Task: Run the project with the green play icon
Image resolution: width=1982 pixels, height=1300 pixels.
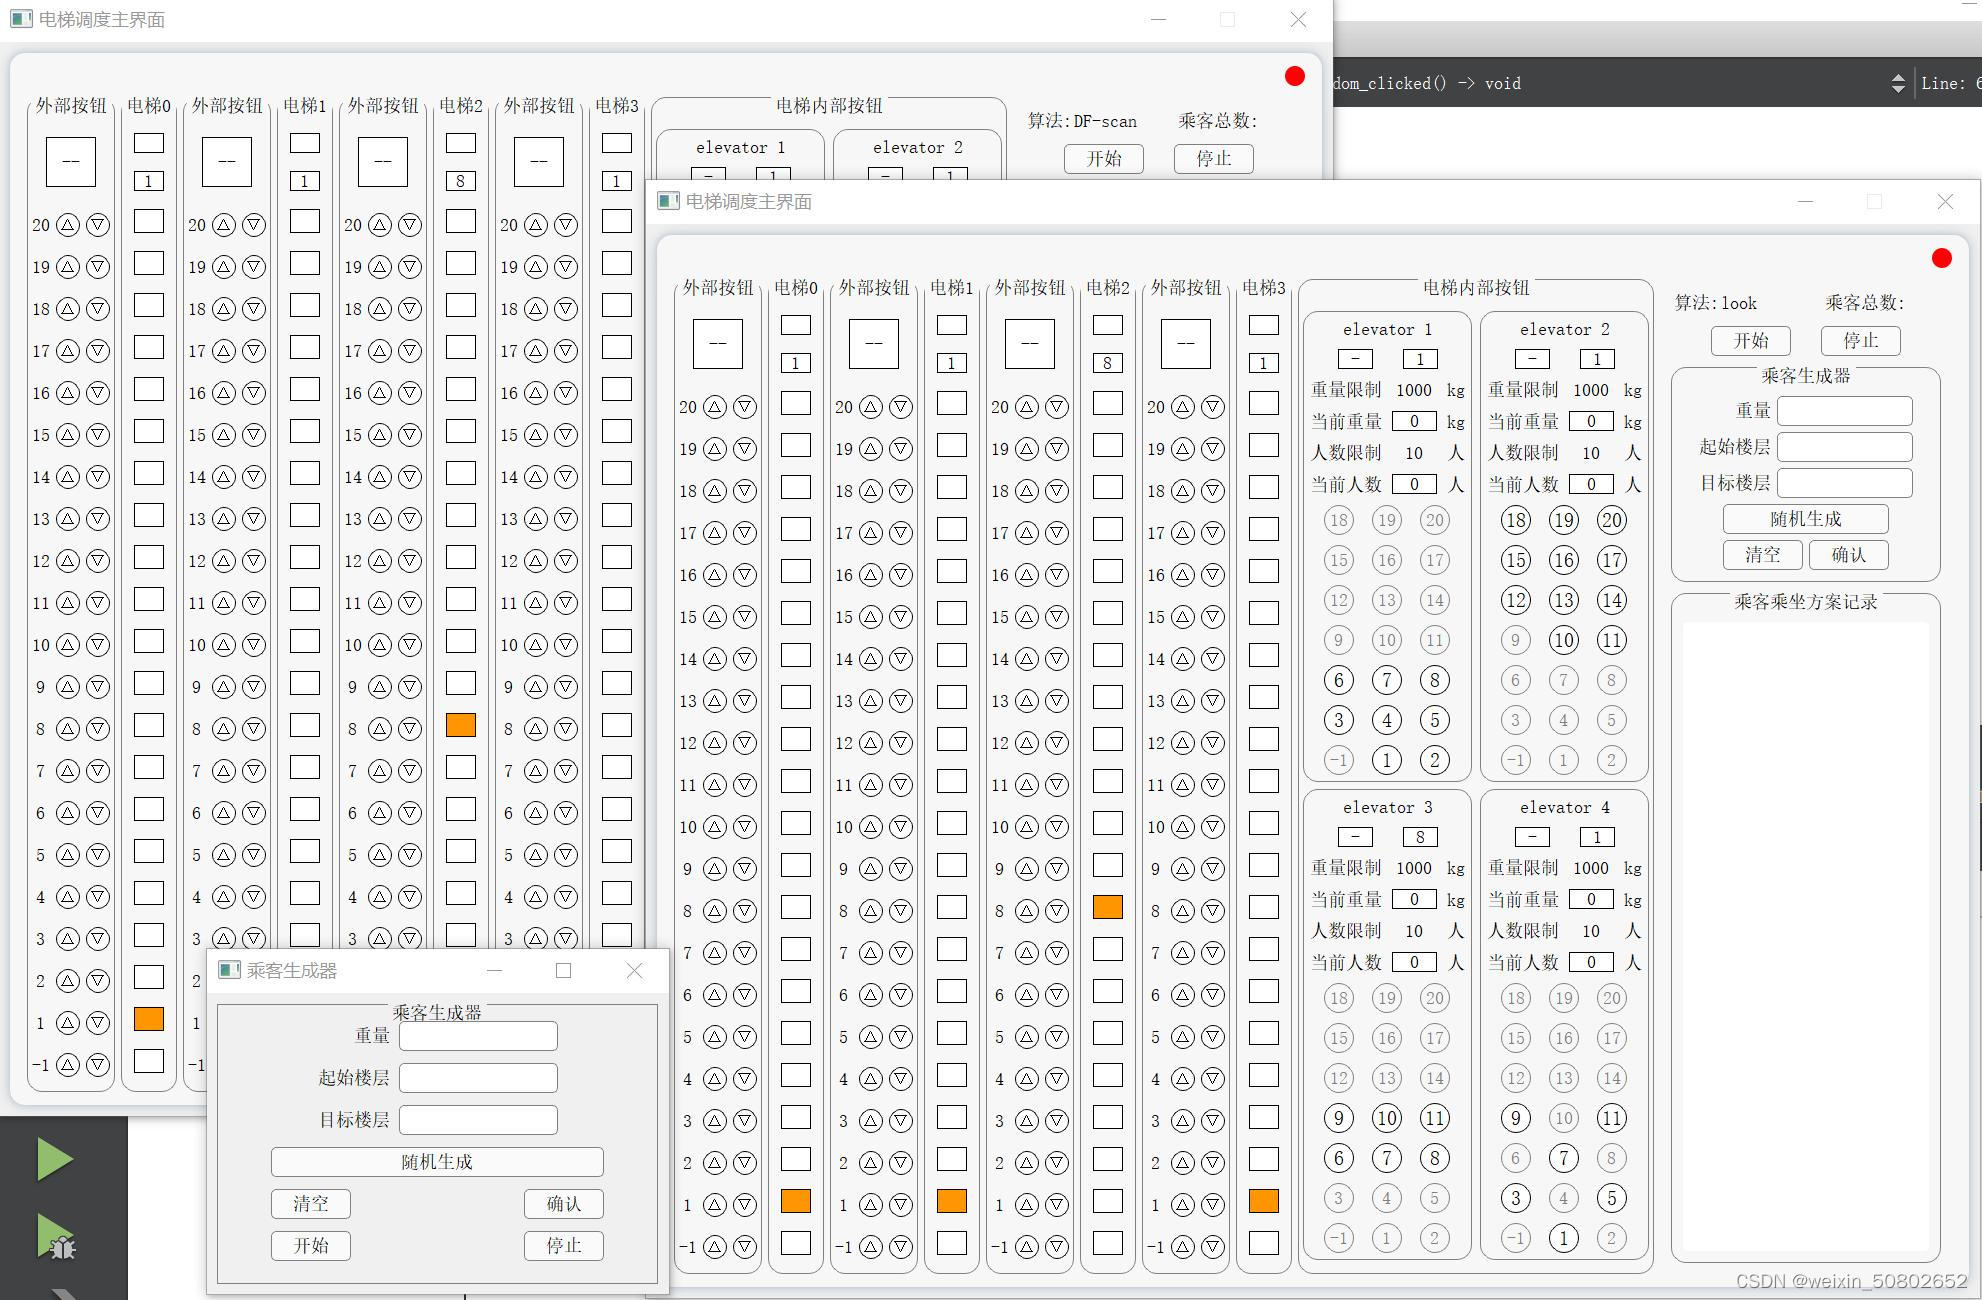Action: click(54, 1160)
